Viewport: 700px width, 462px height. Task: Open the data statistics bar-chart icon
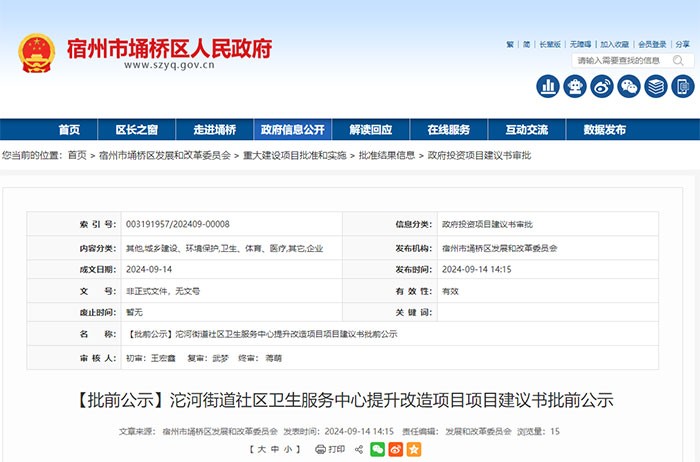[x=547, y=86]
